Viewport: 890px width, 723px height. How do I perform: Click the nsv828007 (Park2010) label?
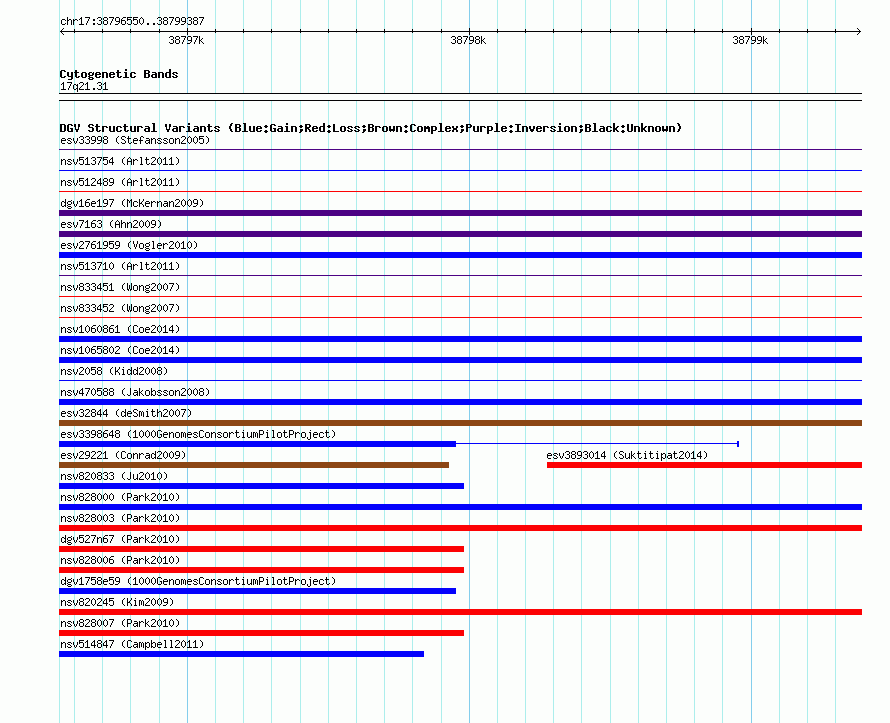pos(120,623)
